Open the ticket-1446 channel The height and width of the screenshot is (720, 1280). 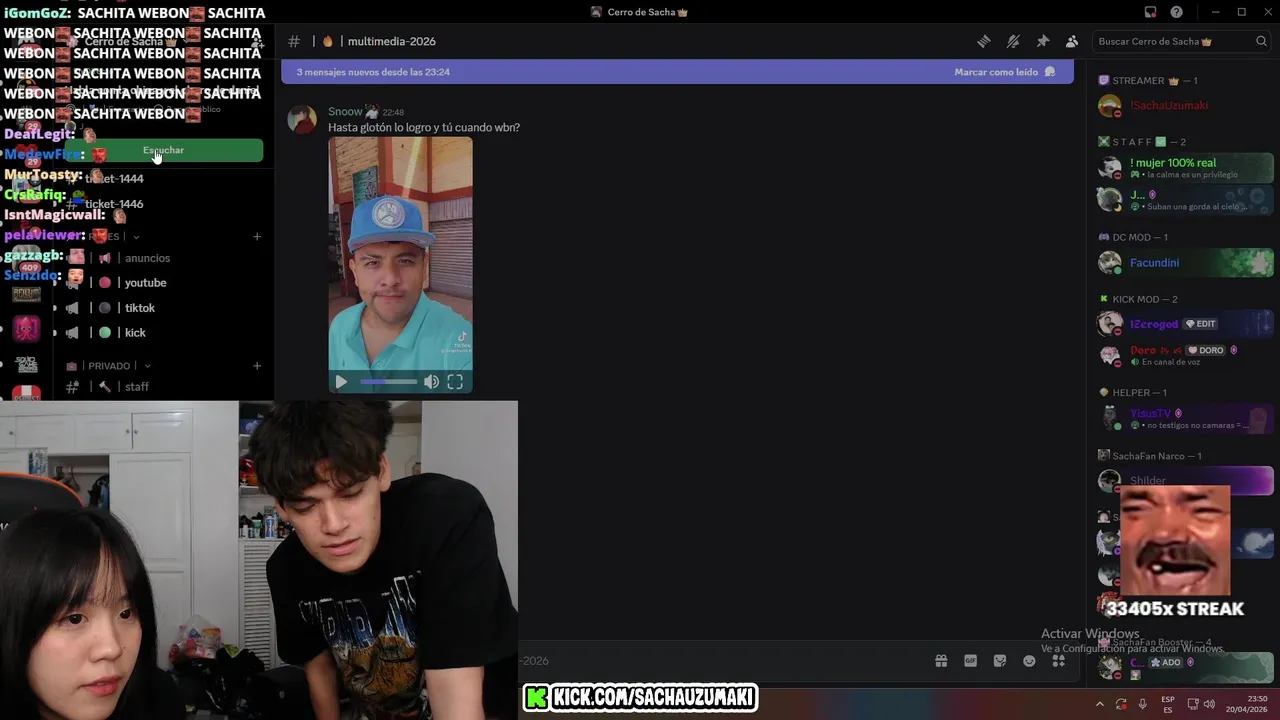114,204
